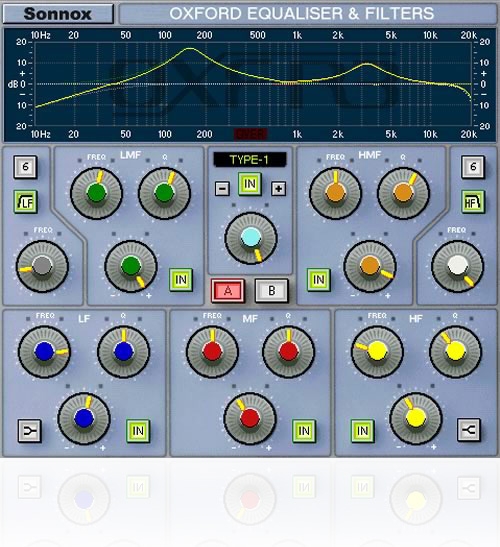The image size is (500, 547).
Task: Click the HMF section label
Action: (x=370, y=155)
